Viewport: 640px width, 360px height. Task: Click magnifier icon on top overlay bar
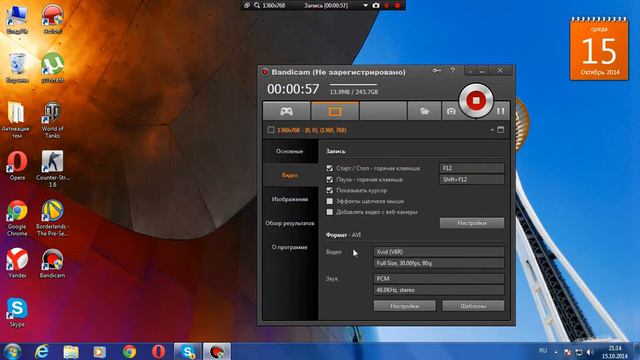pos(257,6)
